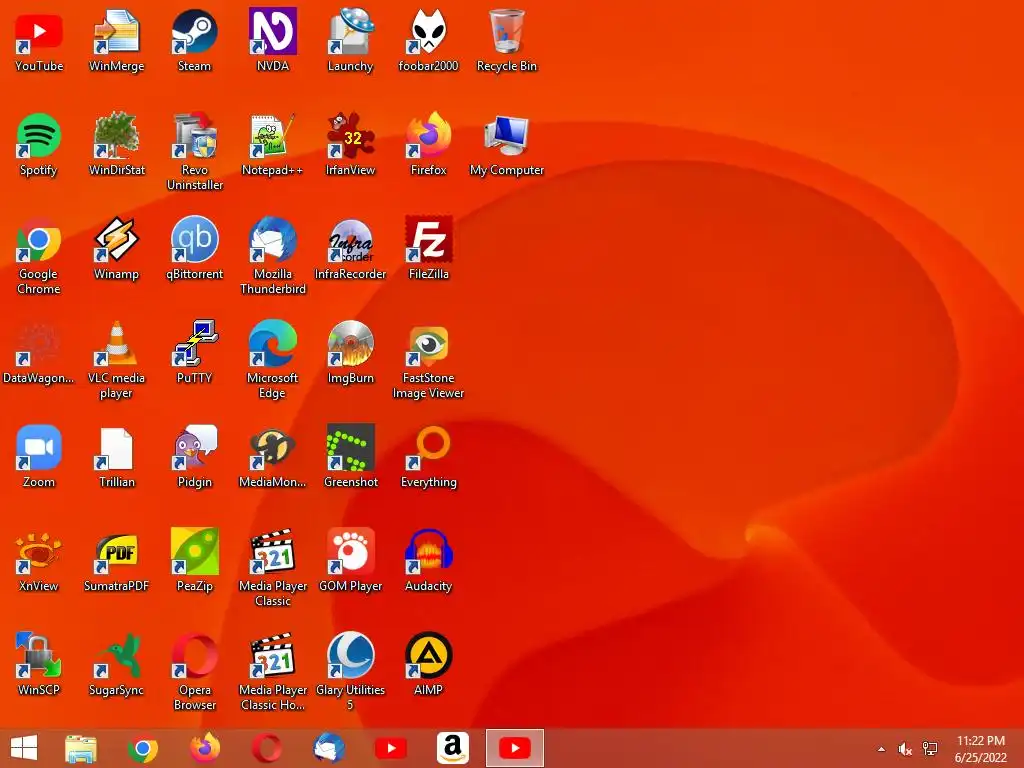Show hidden system tray icons
The image size is (1024, 768).
coord(881,749)
